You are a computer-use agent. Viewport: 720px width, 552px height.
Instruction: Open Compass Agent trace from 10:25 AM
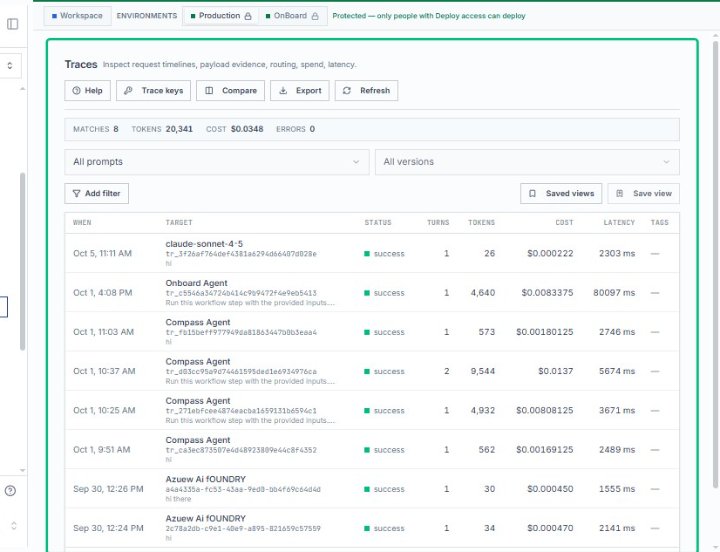point(372,411)
